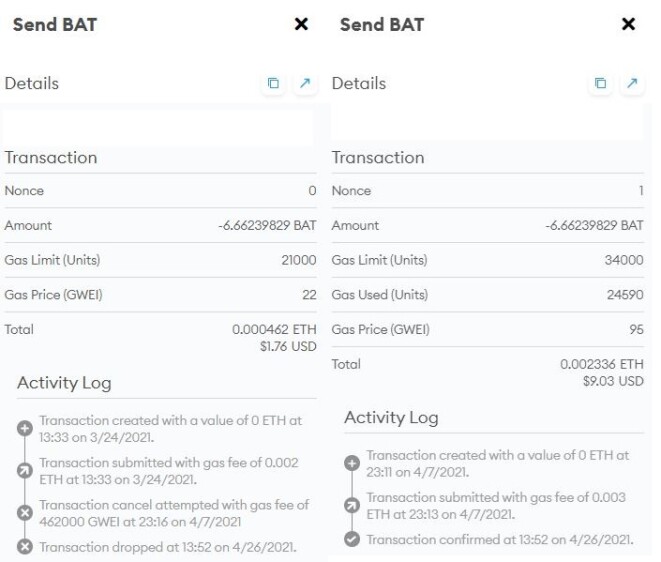The image size is (661, 562).
Task: Click the plus icon for right transaction created
Action: (x=352, y=463)
